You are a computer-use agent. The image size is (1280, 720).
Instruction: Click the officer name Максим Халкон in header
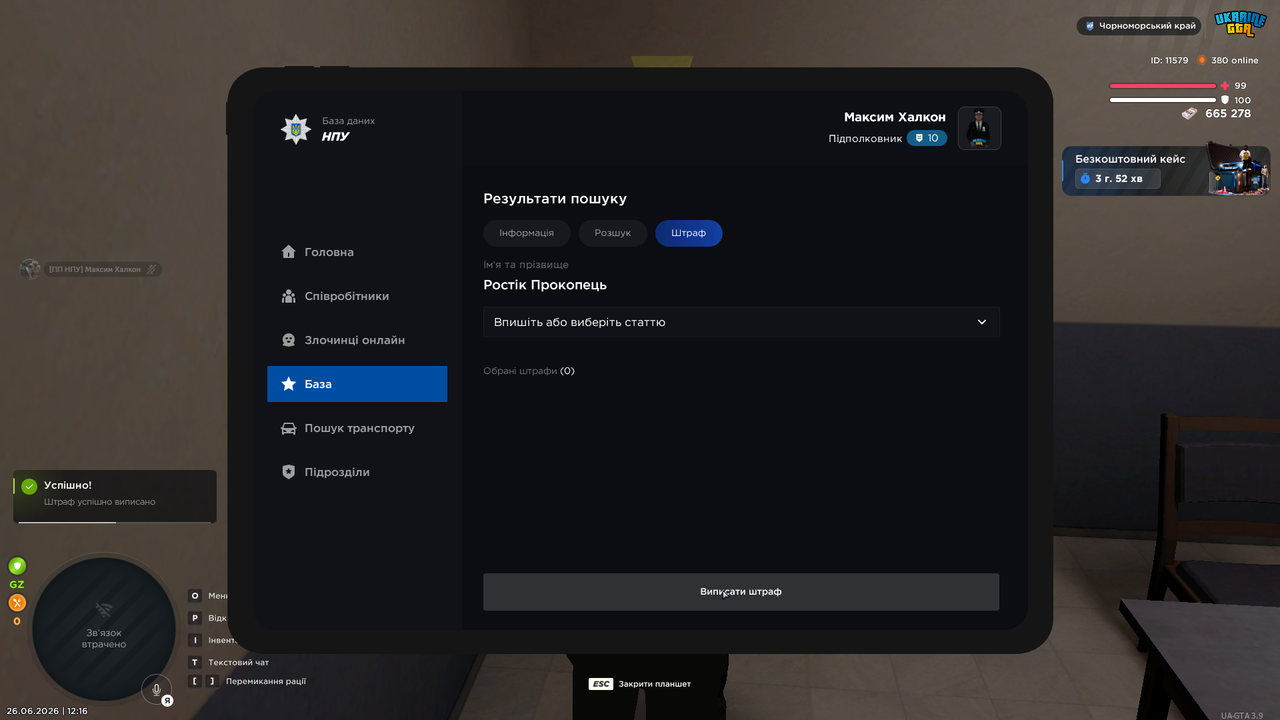pyautogui.click(x=895, y=117)
